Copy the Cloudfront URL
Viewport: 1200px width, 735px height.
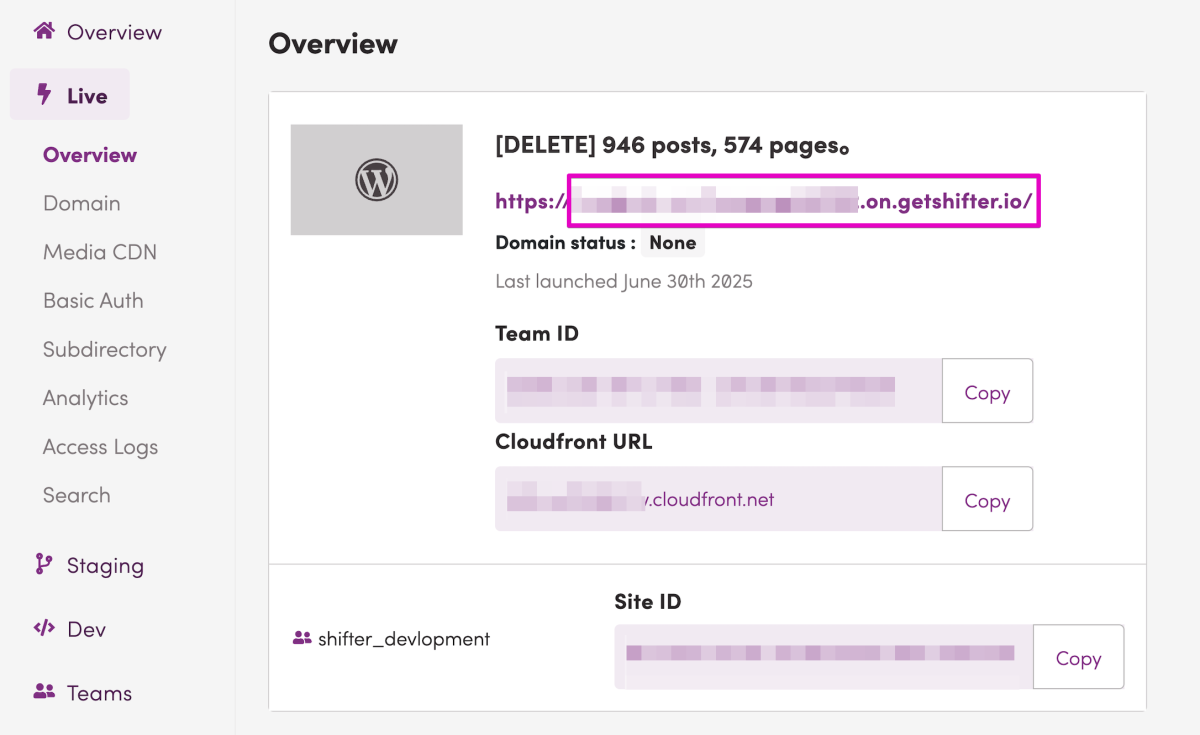click(987, 499)
